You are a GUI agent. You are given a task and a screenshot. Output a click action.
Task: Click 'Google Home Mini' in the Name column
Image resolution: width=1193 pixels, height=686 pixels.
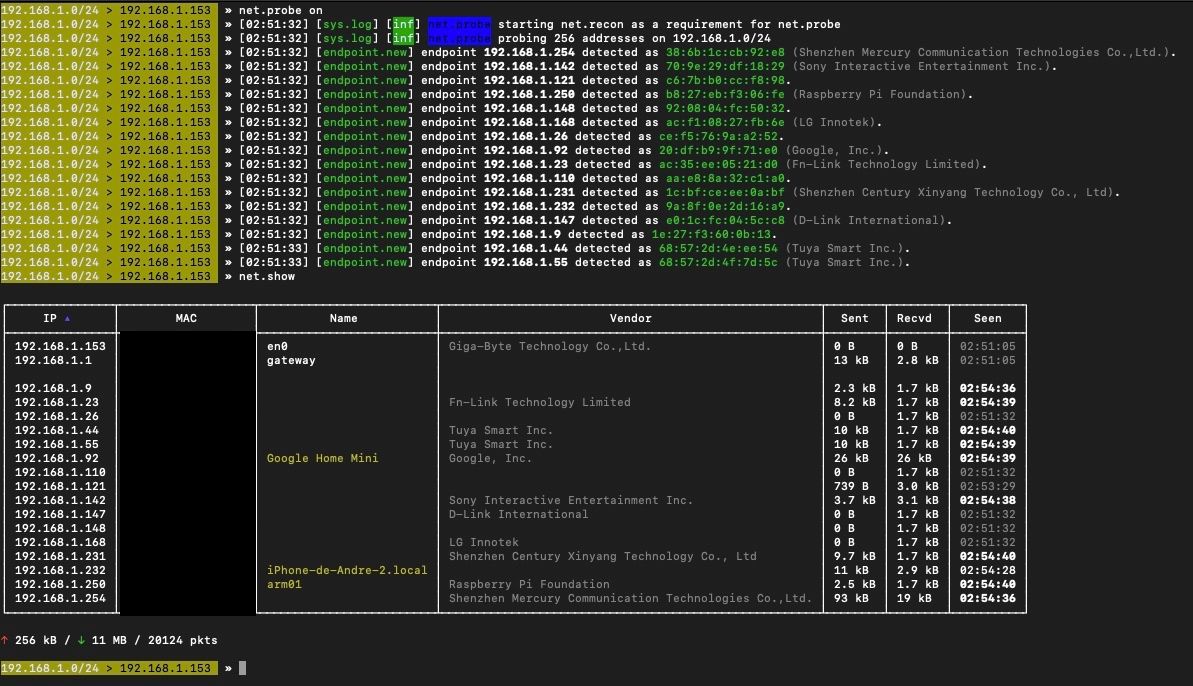tap(323, 459)
